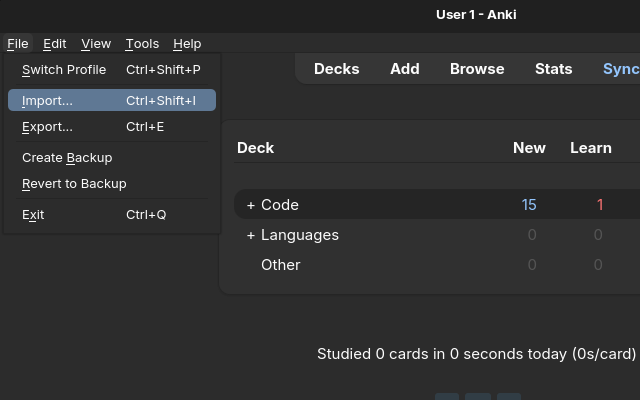Click Add in the top toolbar
Image resolution: width=640 pixels, height=400 pixels.
coord(405,69)
